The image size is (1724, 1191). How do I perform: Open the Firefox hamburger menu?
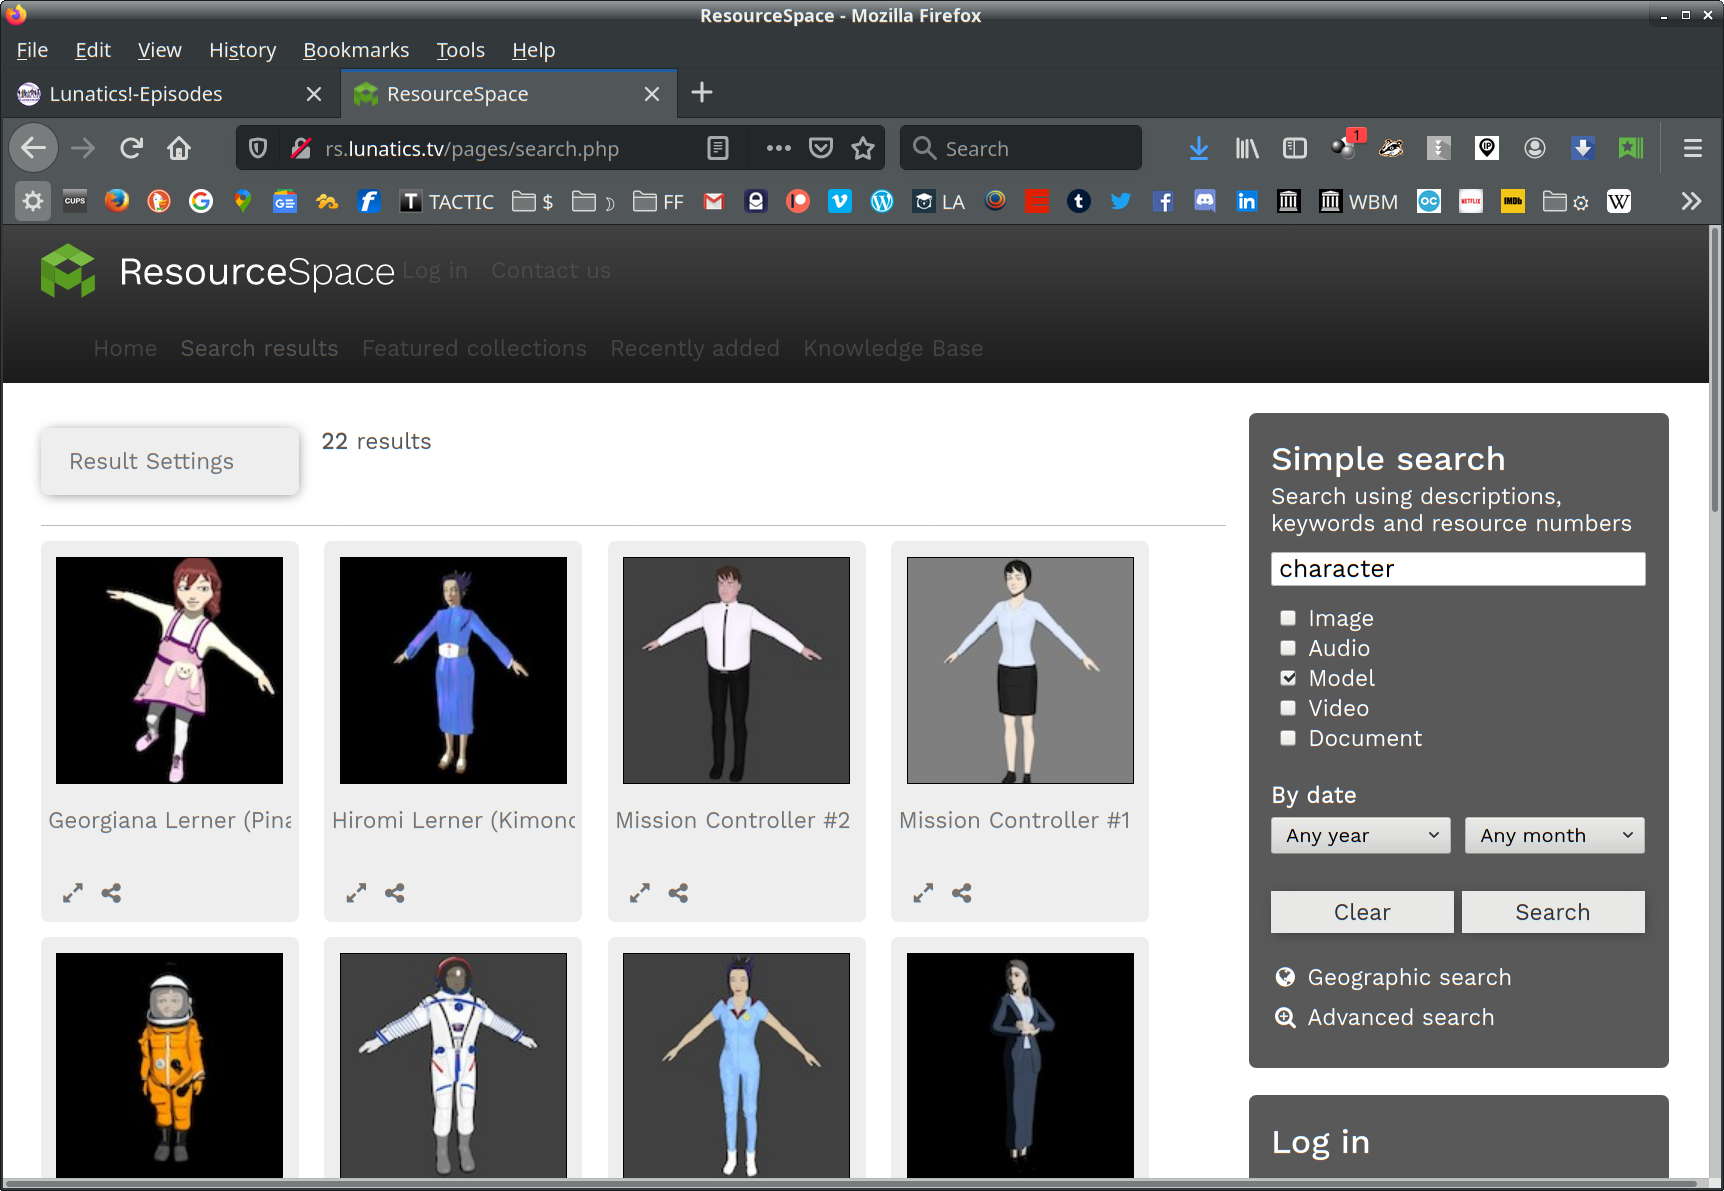[1692, 149]
